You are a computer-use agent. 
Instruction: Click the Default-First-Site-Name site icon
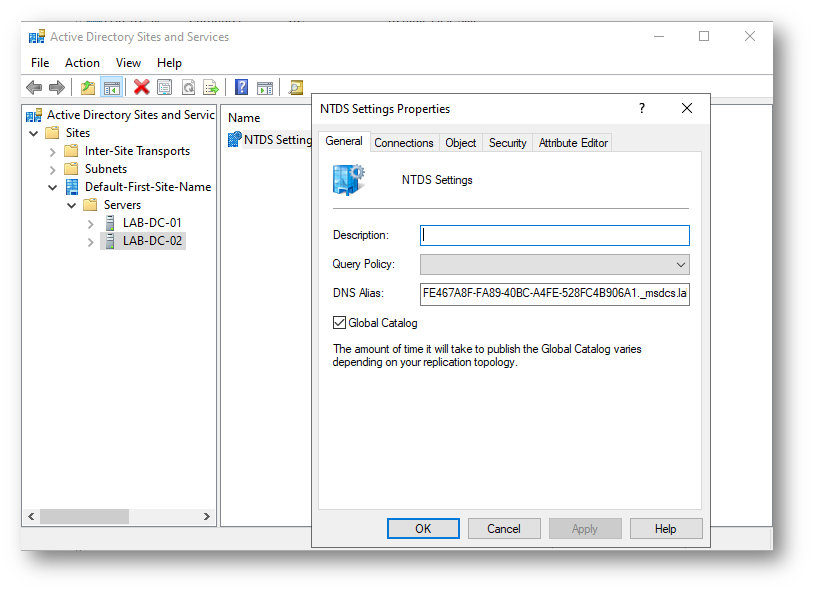[72, 187]
